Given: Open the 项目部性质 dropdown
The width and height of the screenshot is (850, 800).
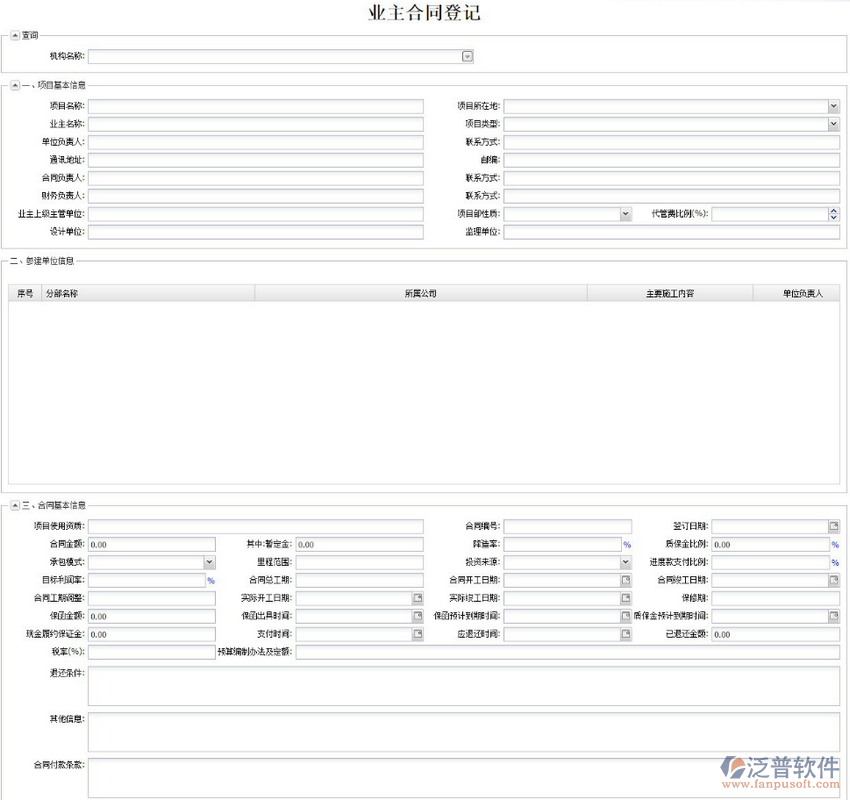Looking at the screenshot, I should pyautogui.click(x=626, y=214).
